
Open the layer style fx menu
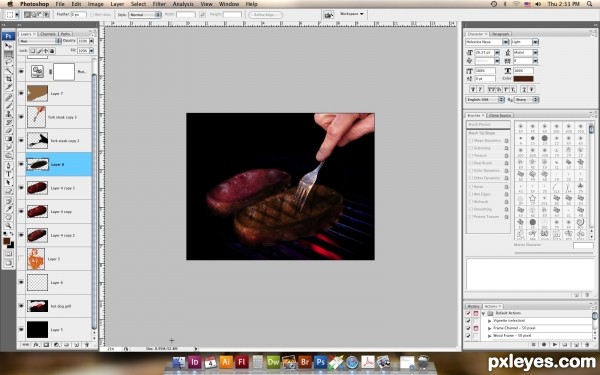pyautogui.click(x=36, y=345)
